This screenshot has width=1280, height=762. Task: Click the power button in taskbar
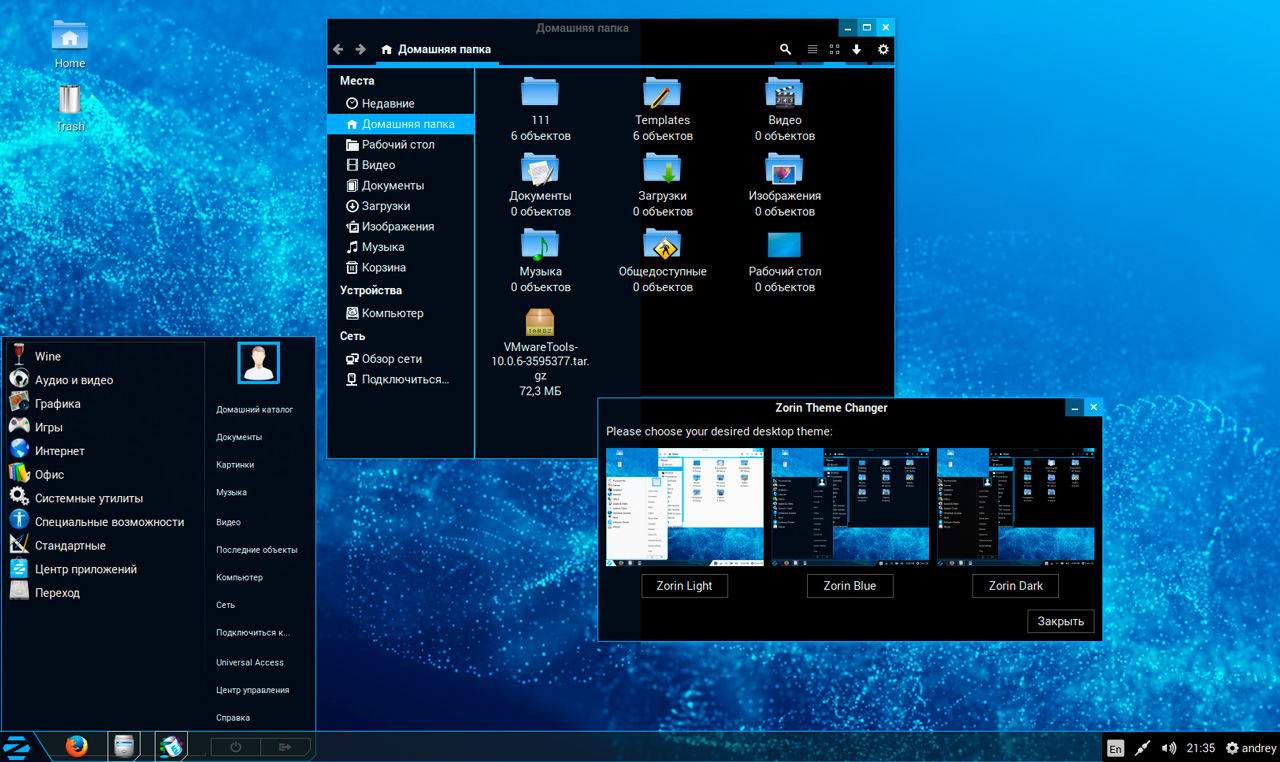pyautogui.click(x=236, y=746)
